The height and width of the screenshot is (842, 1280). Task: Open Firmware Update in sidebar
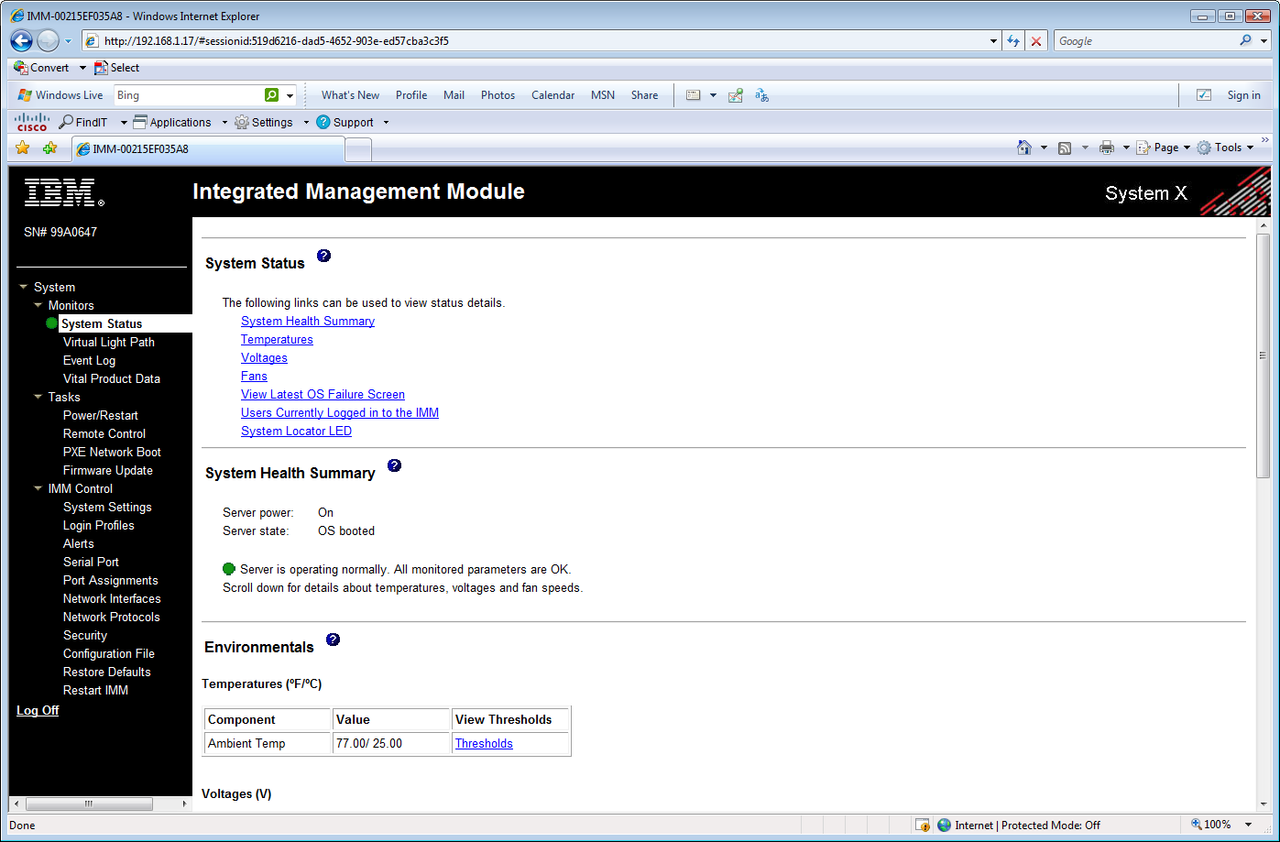pyautogui.click(x=108, y=470)
